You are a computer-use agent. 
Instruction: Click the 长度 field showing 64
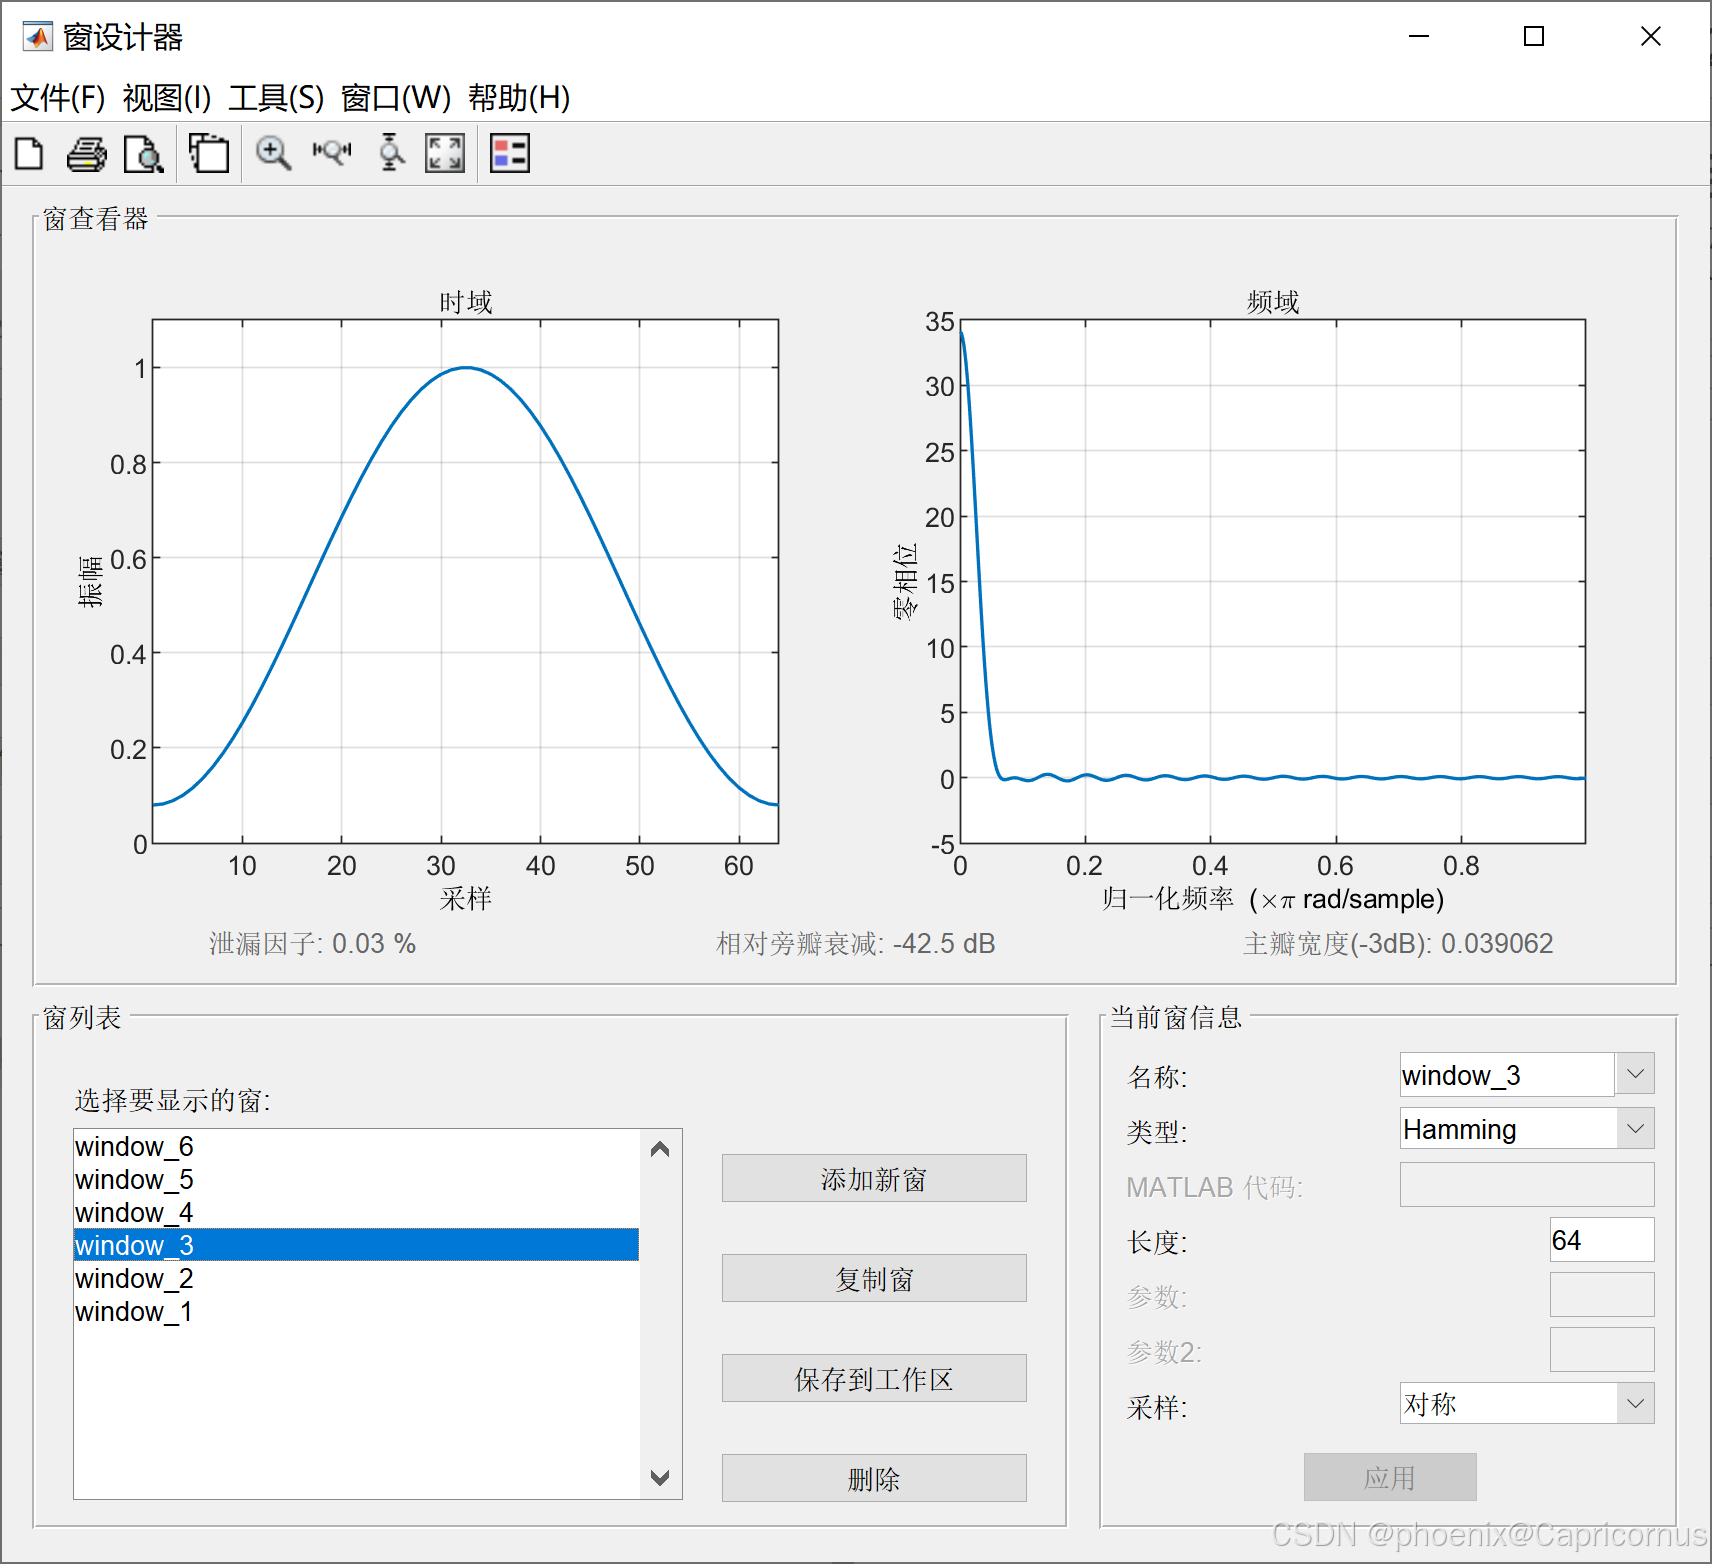(1602, 1240)
